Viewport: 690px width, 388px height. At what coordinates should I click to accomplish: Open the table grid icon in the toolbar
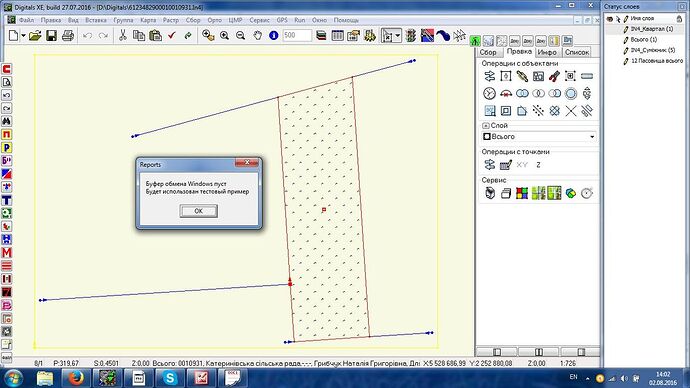click(338, 36)
